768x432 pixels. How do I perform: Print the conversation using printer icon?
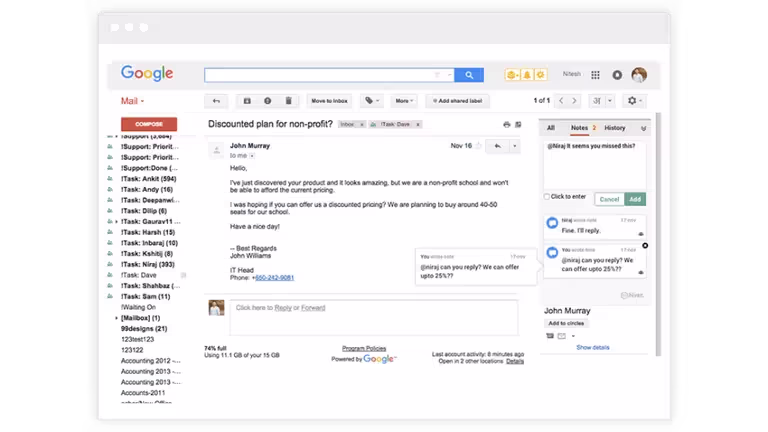(507, 124)
